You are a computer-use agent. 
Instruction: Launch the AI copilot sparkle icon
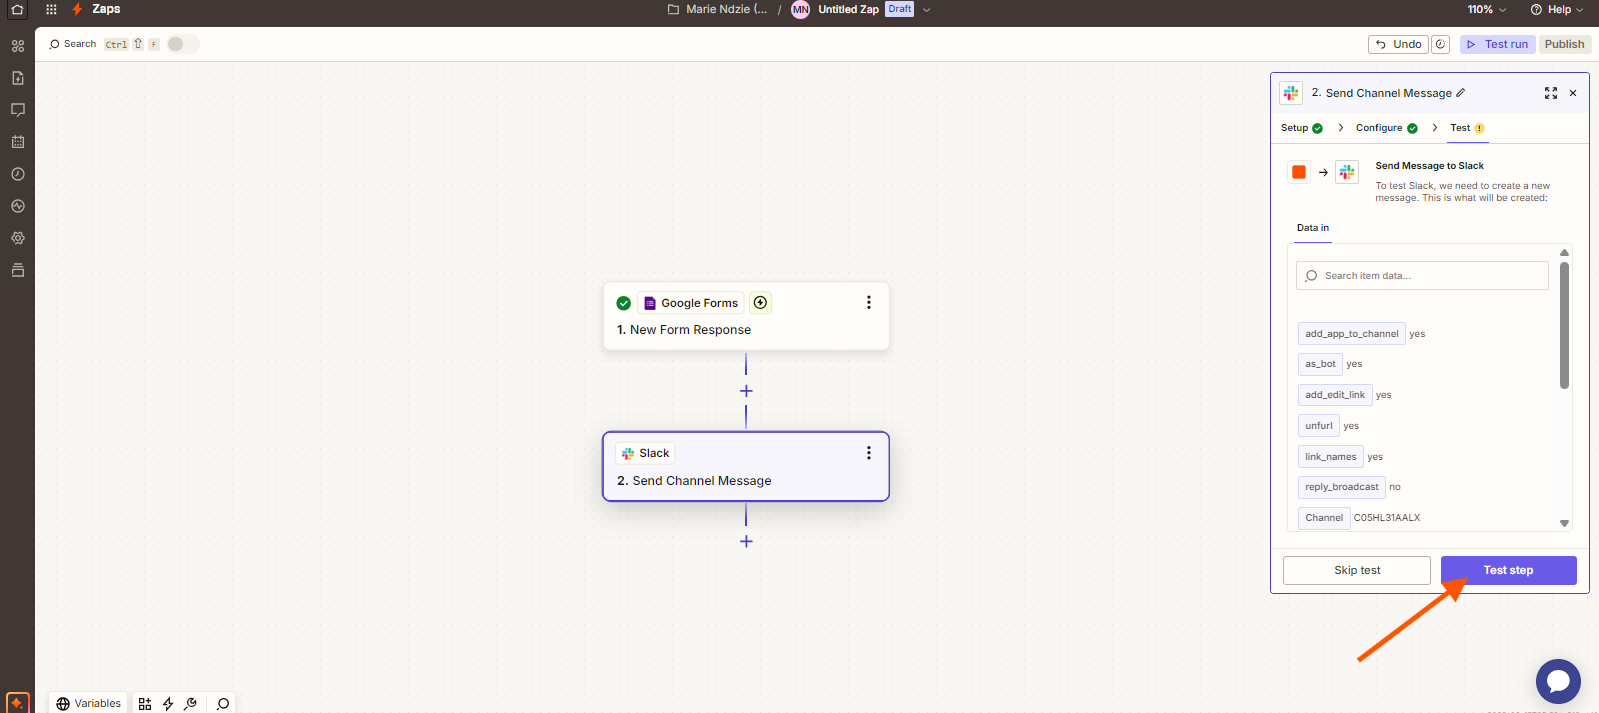click(x=17, y=703)
